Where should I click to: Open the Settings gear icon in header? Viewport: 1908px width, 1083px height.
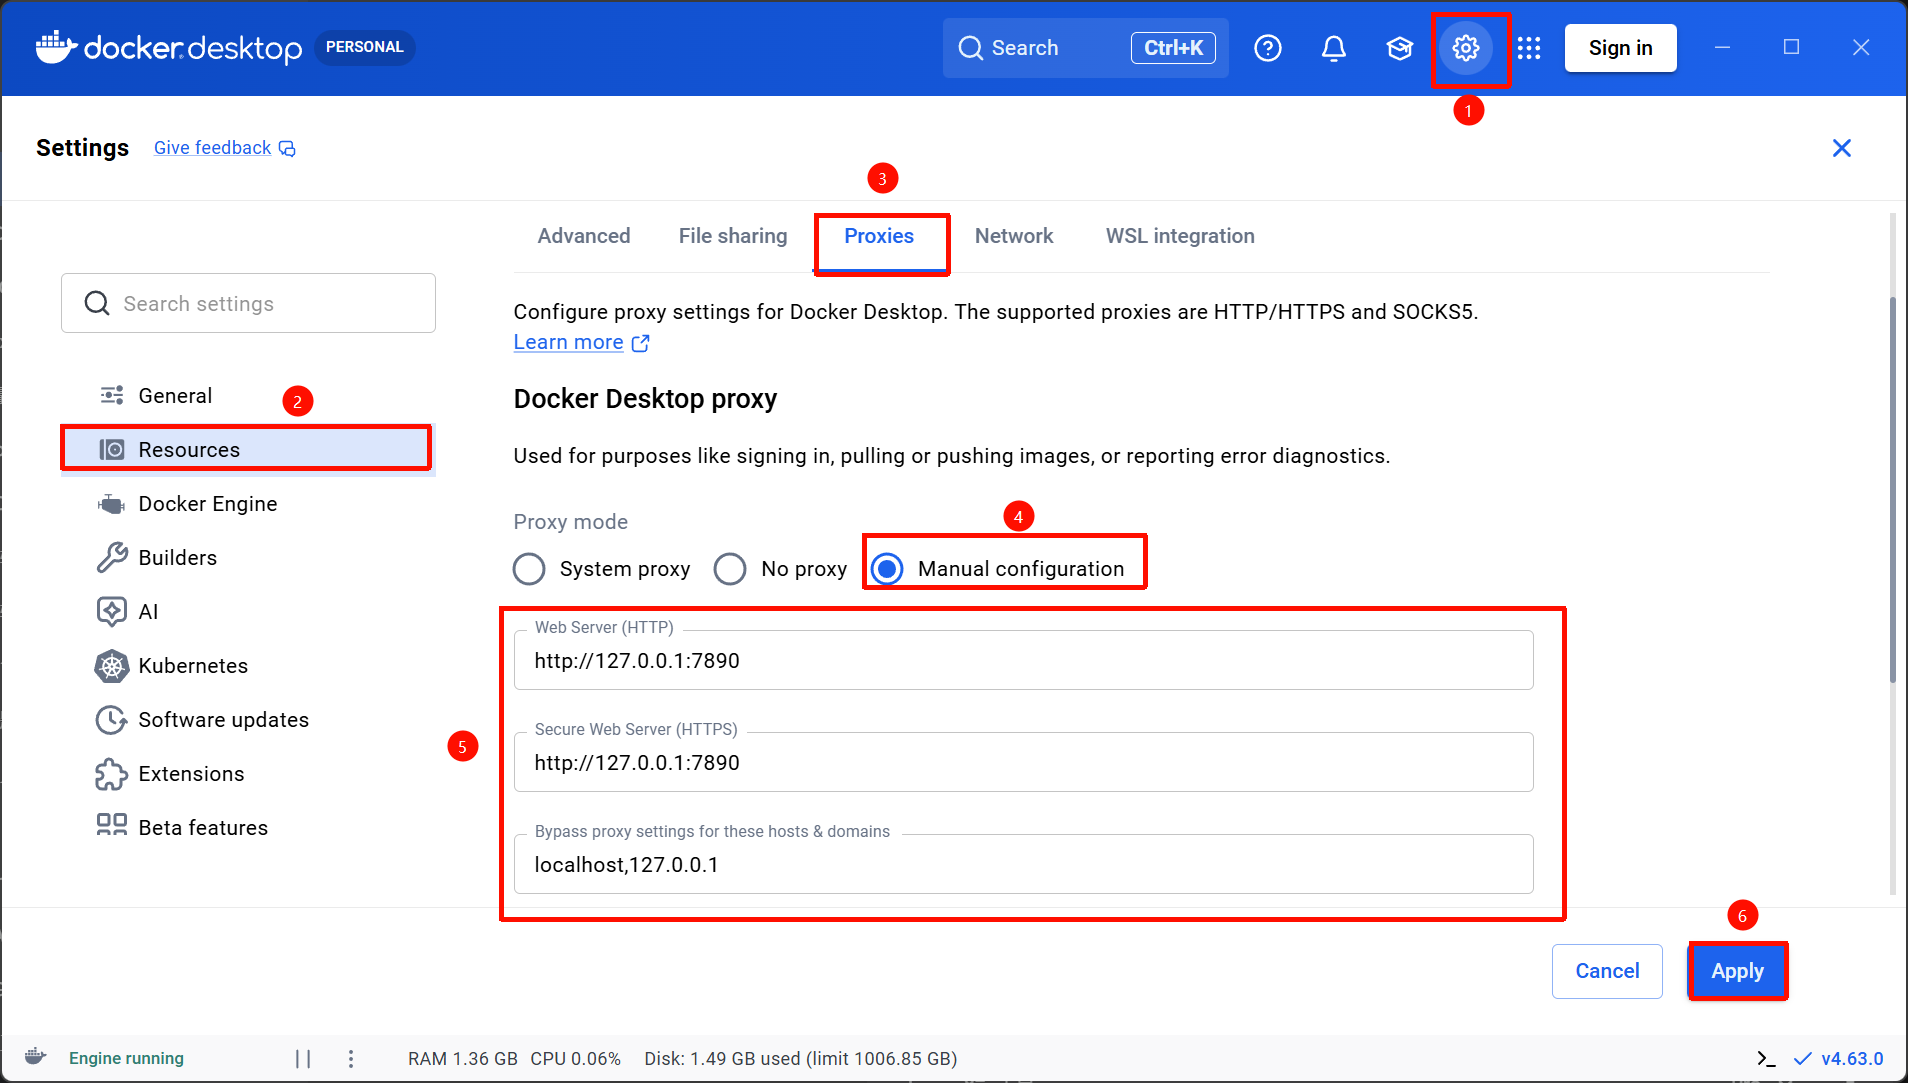1466,48
